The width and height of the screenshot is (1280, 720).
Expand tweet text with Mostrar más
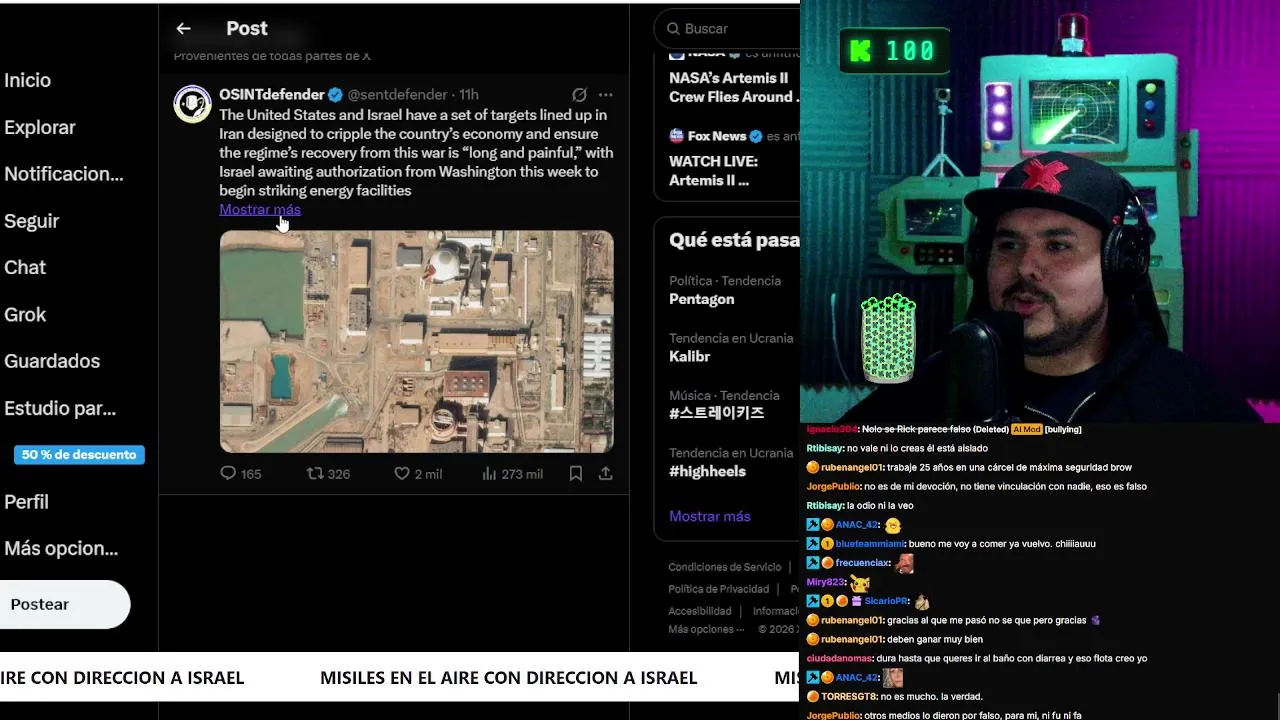pos(260,209)
